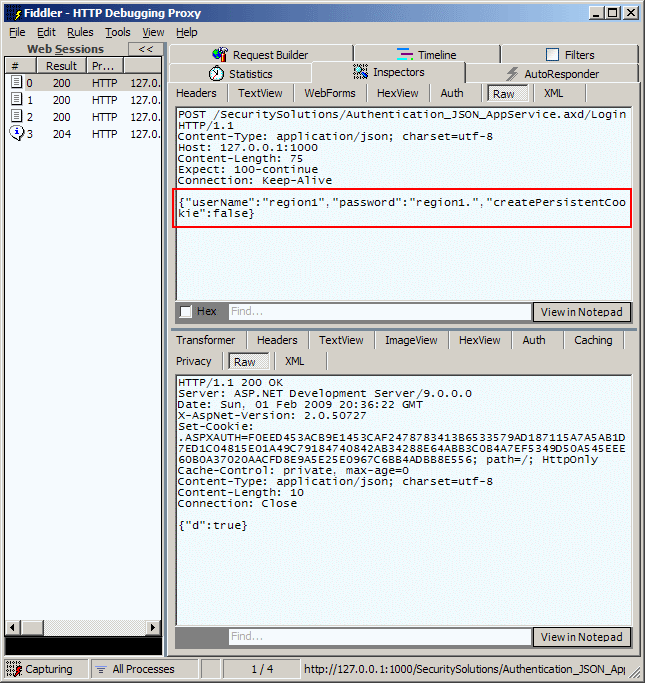
Task: Click the session URL in status bar
Action: pyautogui.click(x=465, y=669)
